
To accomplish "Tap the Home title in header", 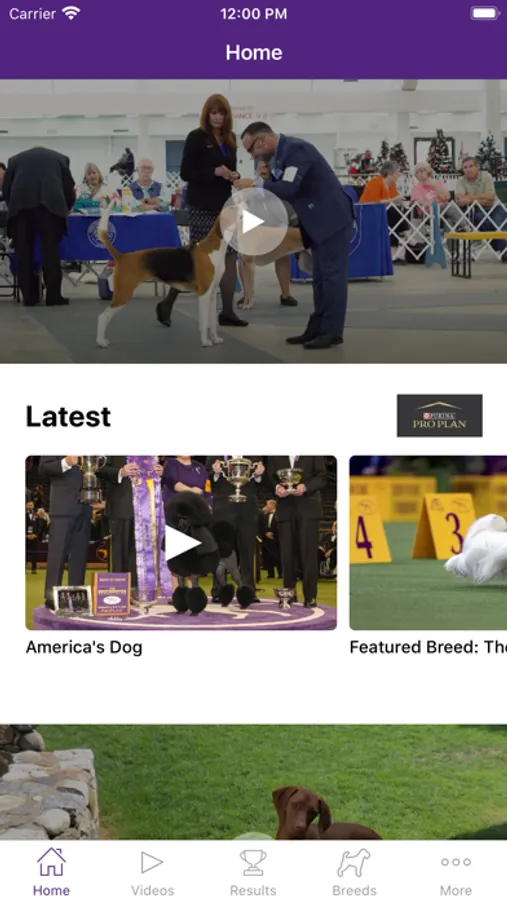I will point(254,53).
